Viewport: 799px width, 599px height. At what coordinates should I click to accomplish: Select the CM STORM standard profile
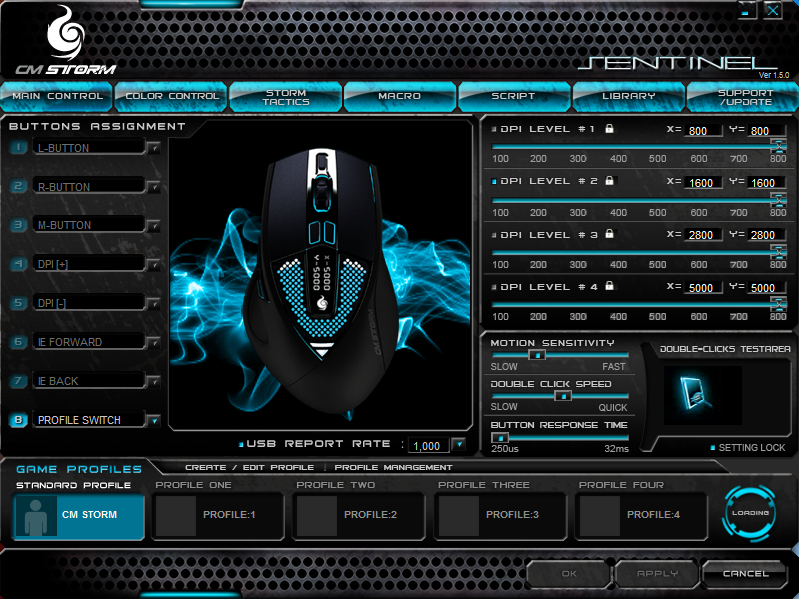(x=79, y=515)
